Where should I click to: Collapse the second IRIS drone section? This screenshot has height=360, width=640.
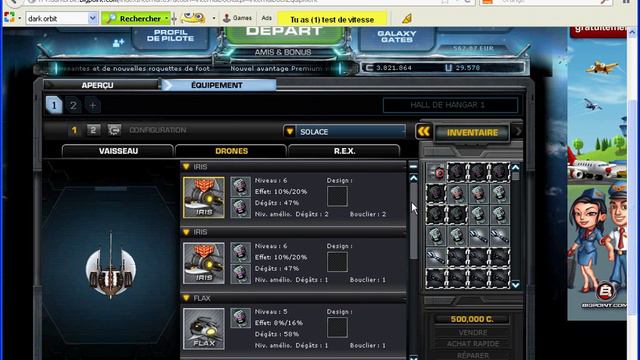tap(186, 232)
